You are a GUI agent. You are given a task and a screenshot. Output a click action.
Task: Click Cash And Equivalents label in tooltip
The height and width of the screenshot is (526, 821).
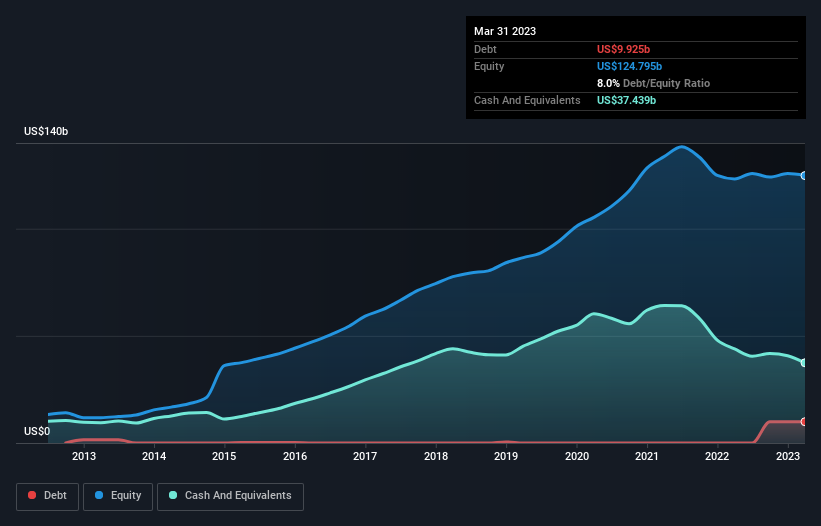[527, 100]
